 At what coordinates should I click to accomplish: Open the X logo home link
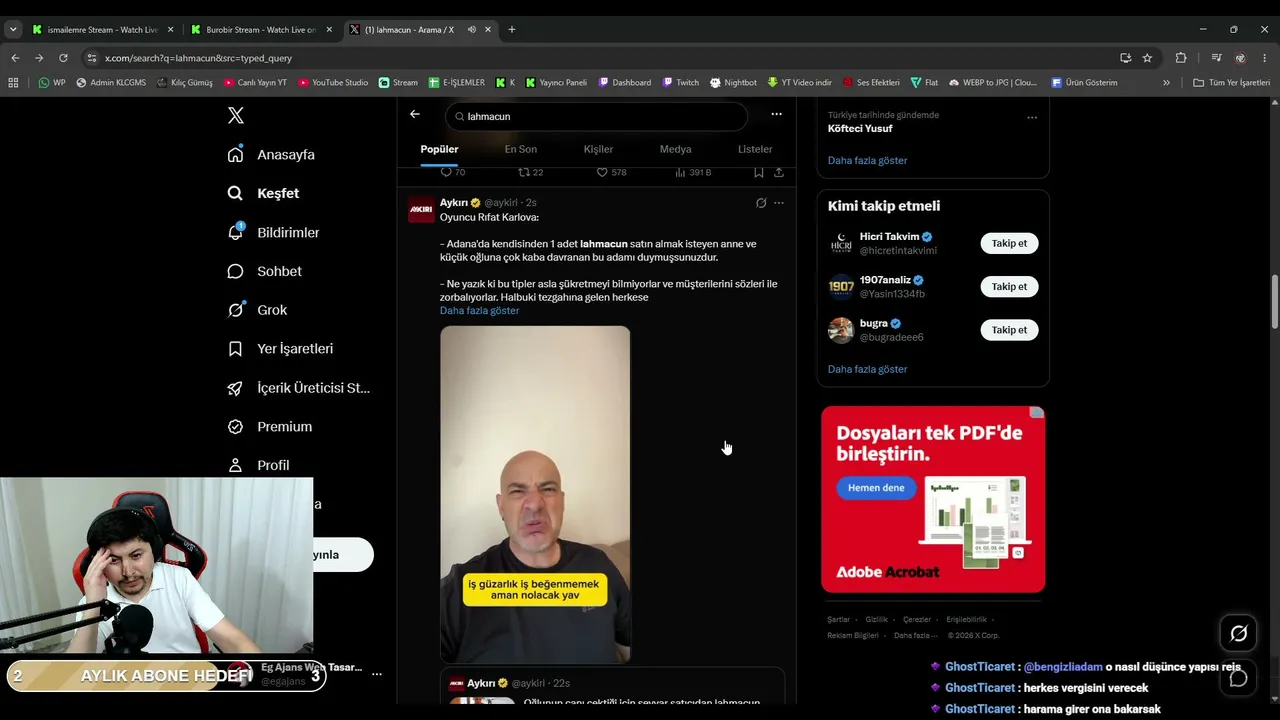tap(236, 116)
